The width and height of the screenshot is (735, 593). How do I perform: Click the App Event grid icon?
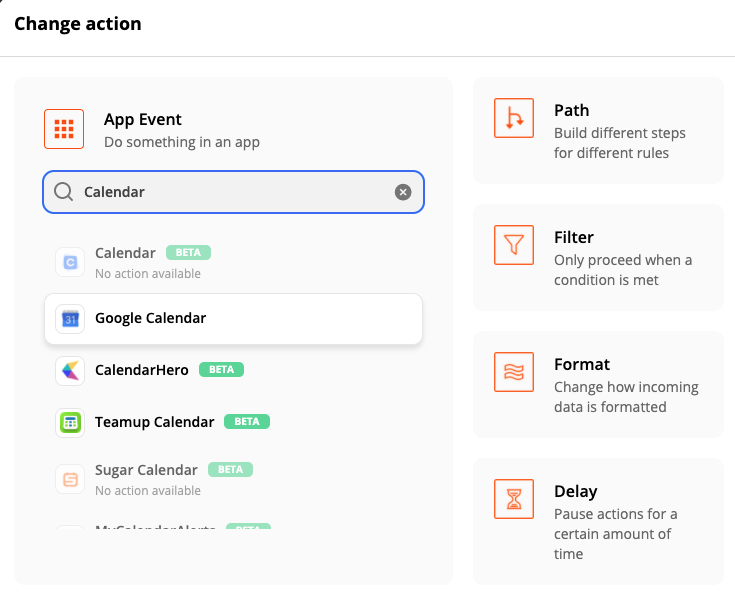click(x=64, y=129)
